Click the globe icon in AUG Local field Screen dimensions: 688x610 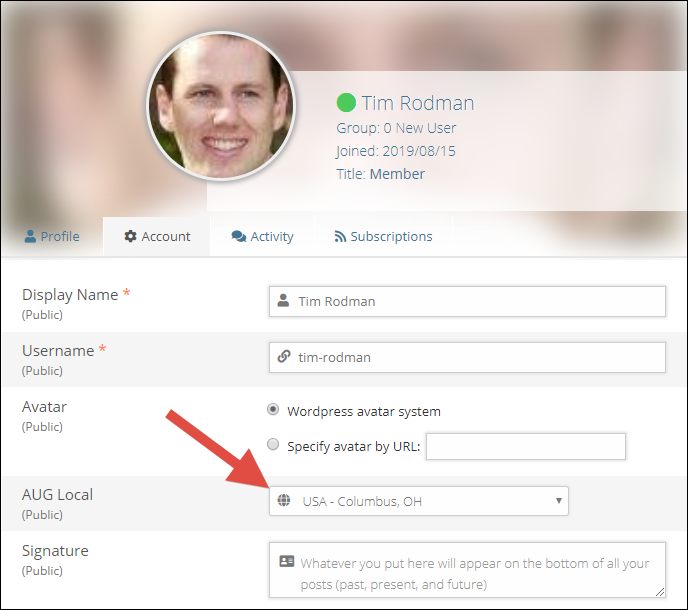[284, 500]
